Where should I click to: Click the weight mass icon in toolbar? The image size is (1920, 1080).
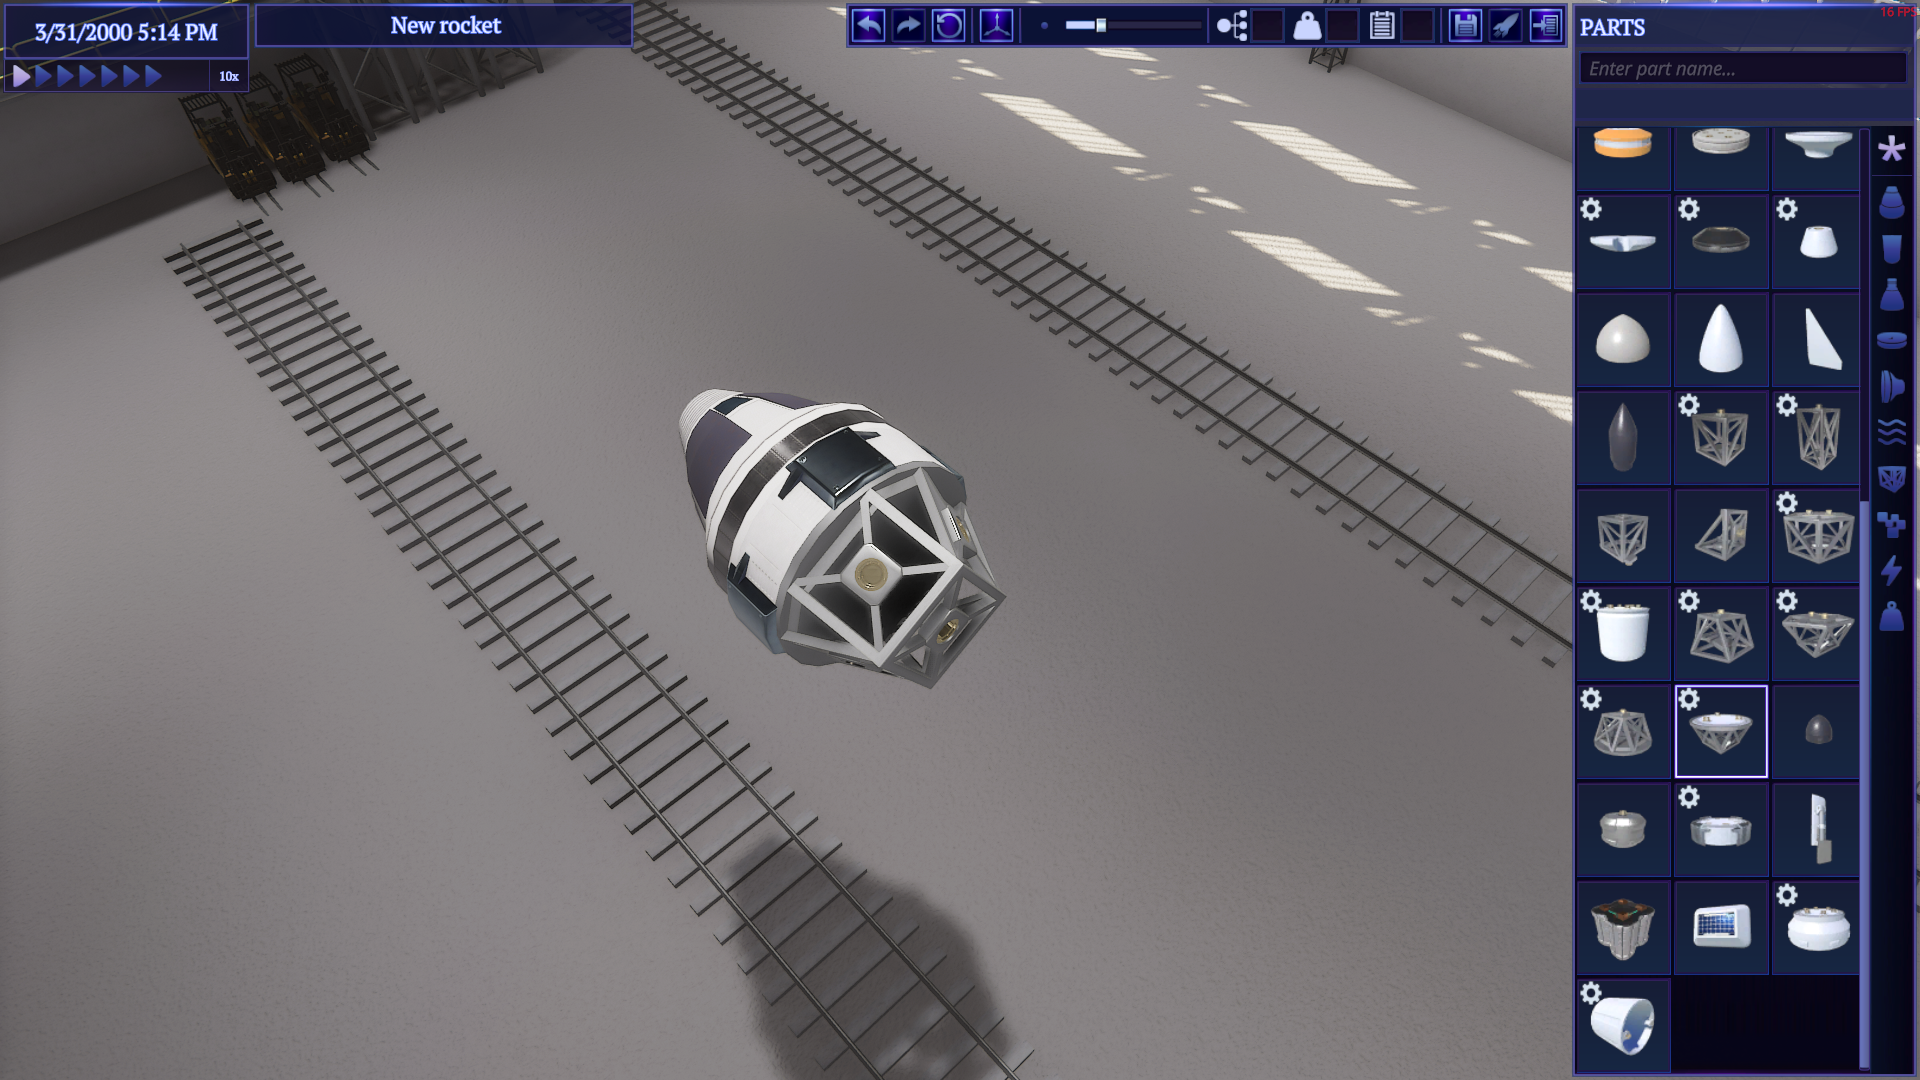point(1307,26)
